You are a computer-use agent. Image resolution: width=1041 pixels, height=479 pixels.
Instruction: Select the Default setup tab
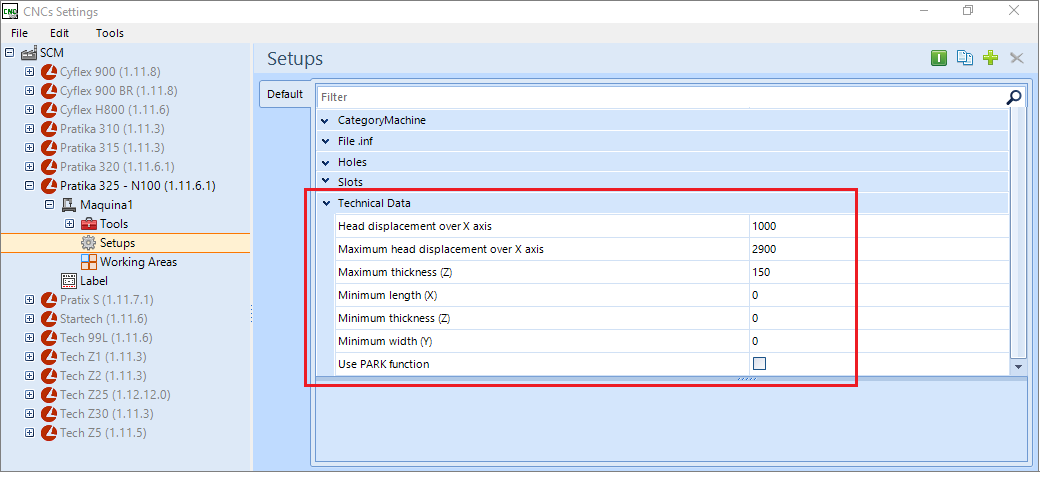coord(285,94)
